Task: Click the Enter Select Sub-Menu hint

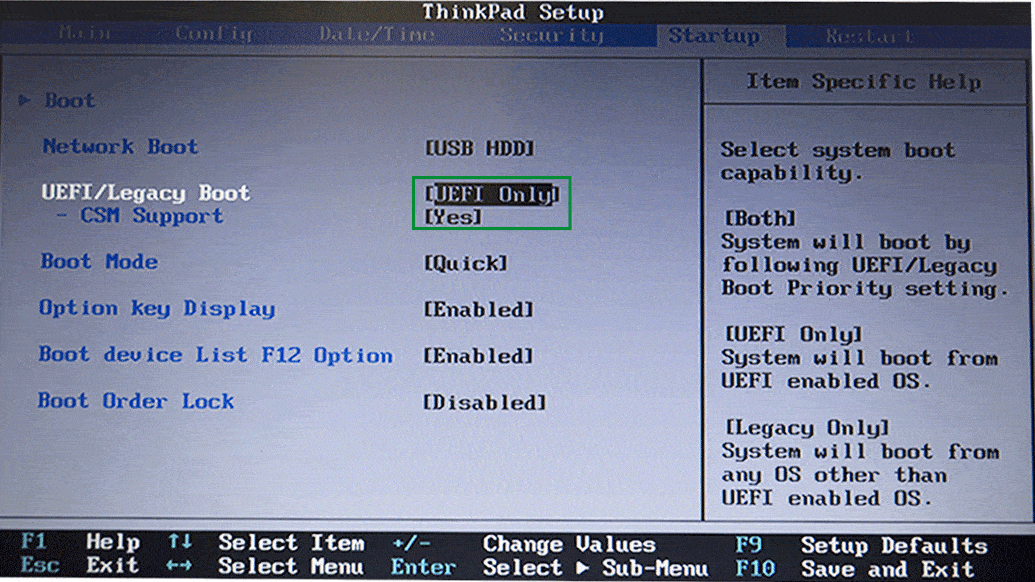Action: point(549,567)
